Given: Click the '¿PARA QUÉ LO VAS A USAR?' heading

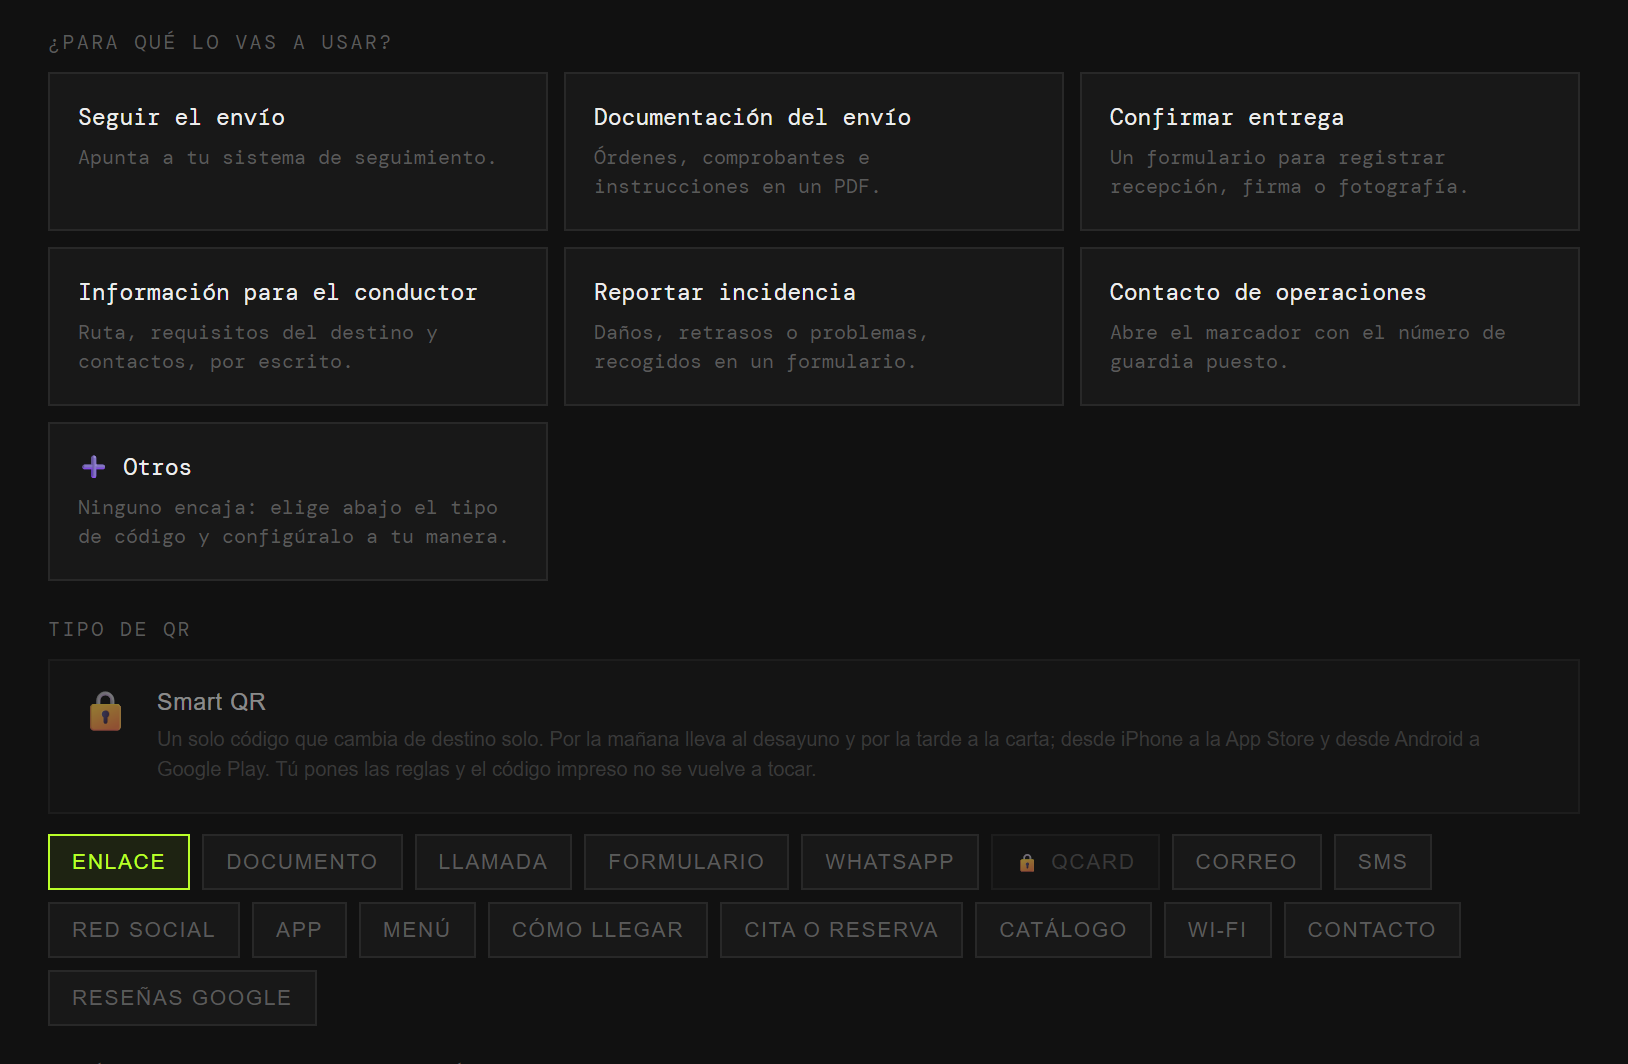Looking at the screenshot, I should pyautogui.click(x=220, y=43).
